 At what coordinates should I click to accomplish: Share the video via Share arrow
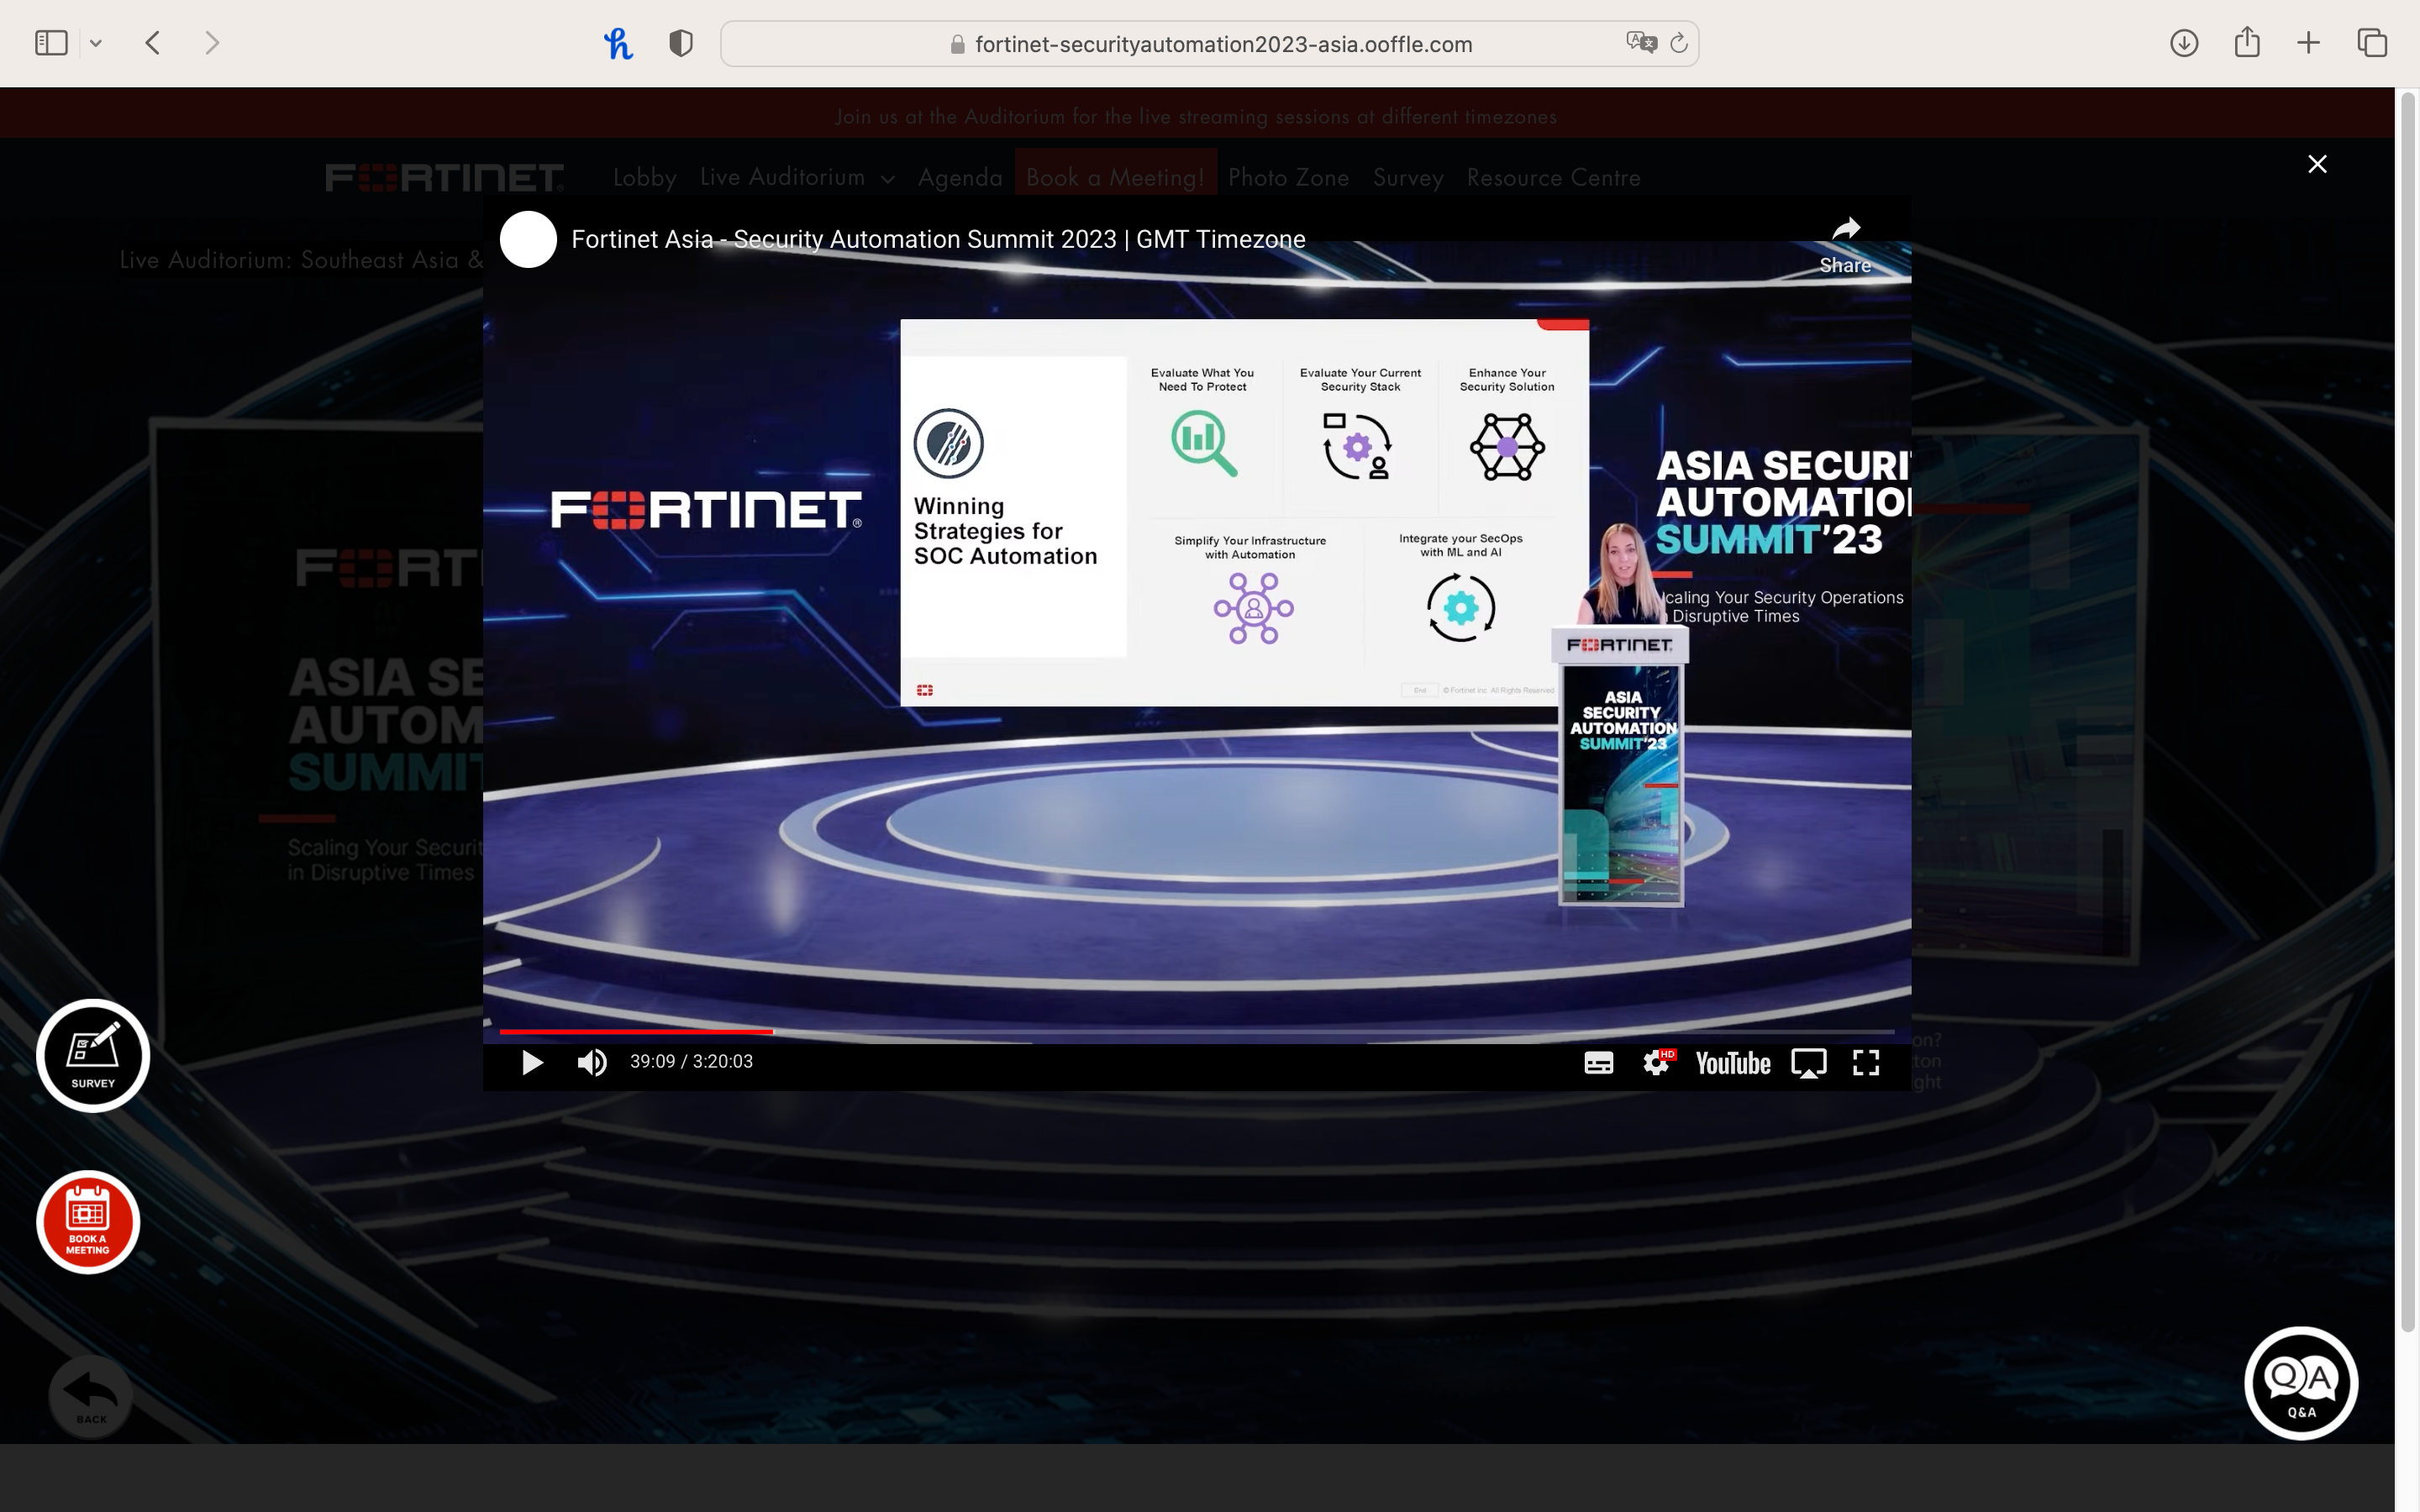1845,245
